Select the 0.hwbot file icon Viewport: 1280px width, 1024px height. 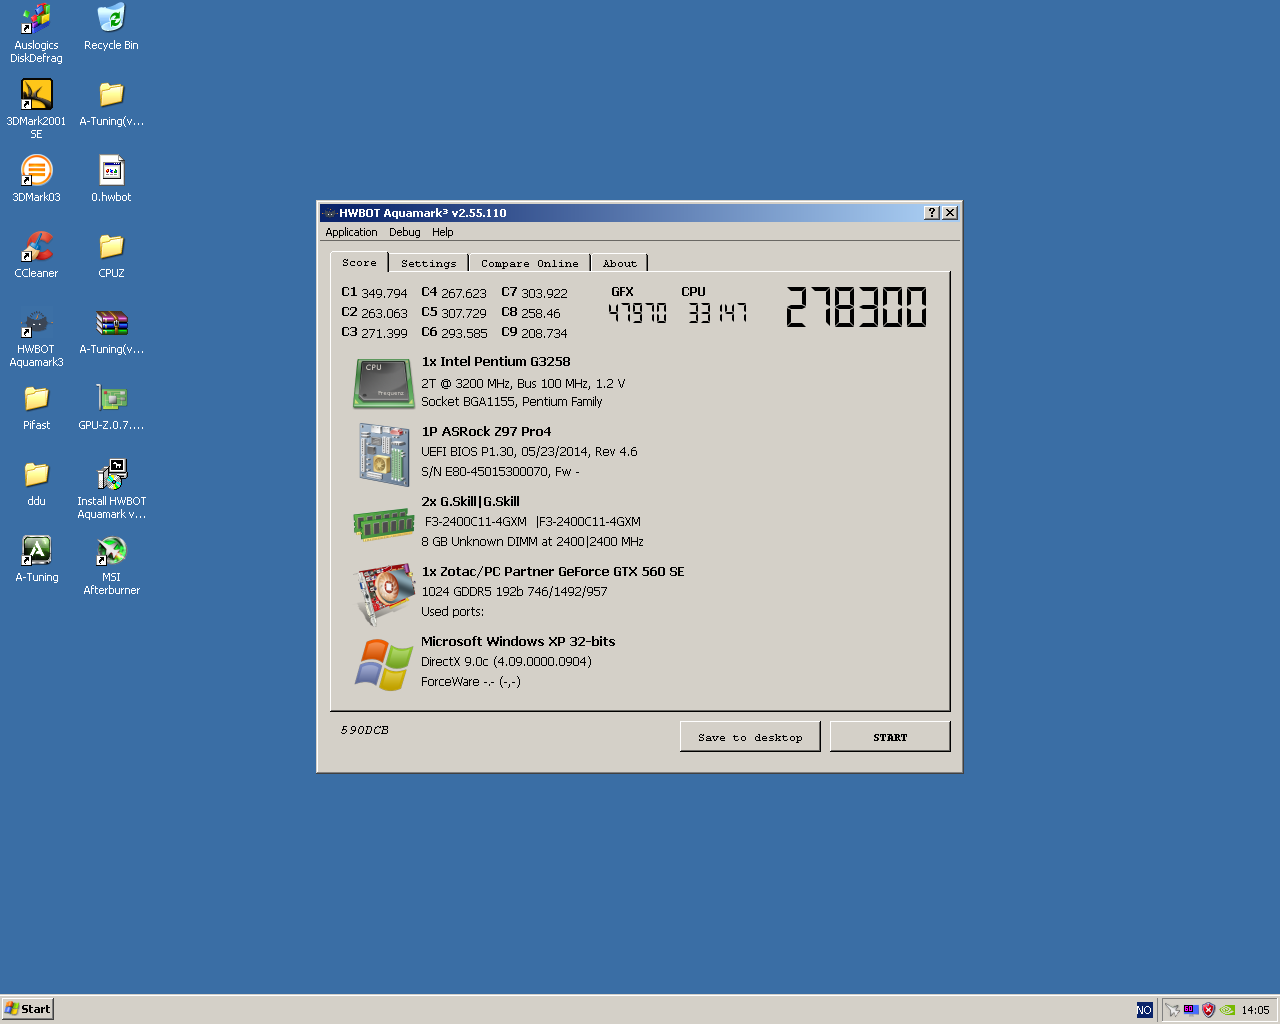tap(111, 179)
